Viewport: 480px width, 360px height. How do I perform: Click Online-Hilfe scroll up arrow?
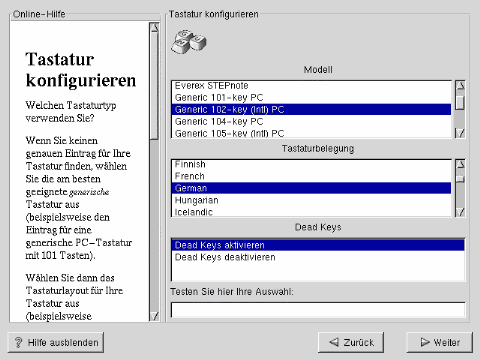tap(154, 27)
